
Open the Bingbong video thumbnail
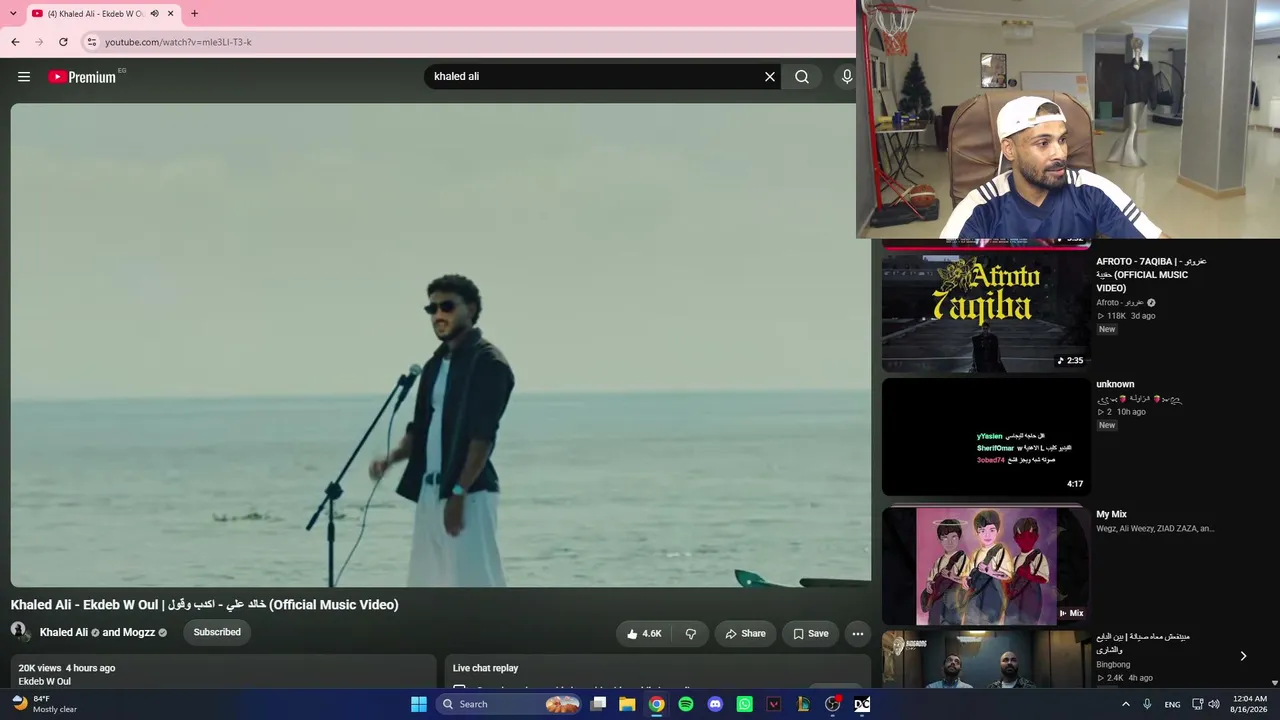pyautogui.click(x=985, y=659)
